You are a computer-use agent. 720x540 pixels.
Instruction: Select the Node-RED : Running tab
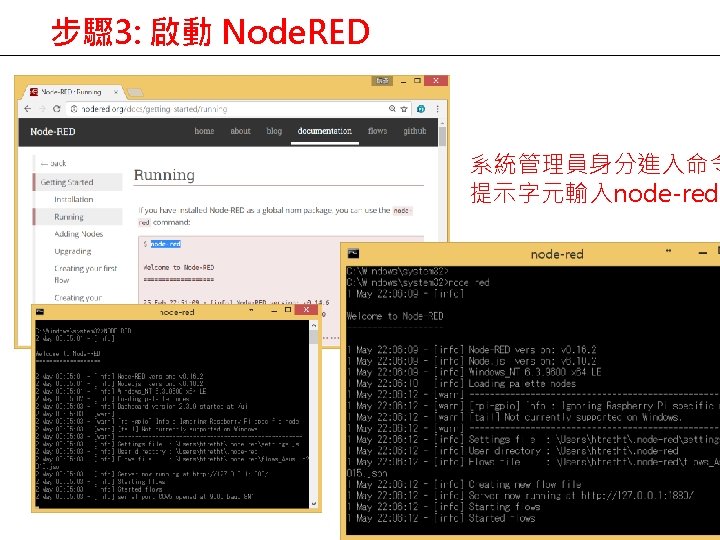pos(71,92)
